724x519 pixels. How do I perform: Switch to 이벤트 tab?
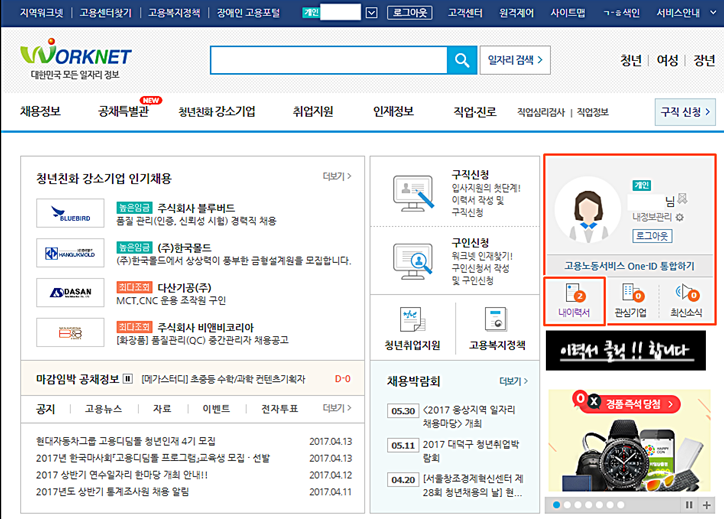pyautogui.click(x=216, y=409)
